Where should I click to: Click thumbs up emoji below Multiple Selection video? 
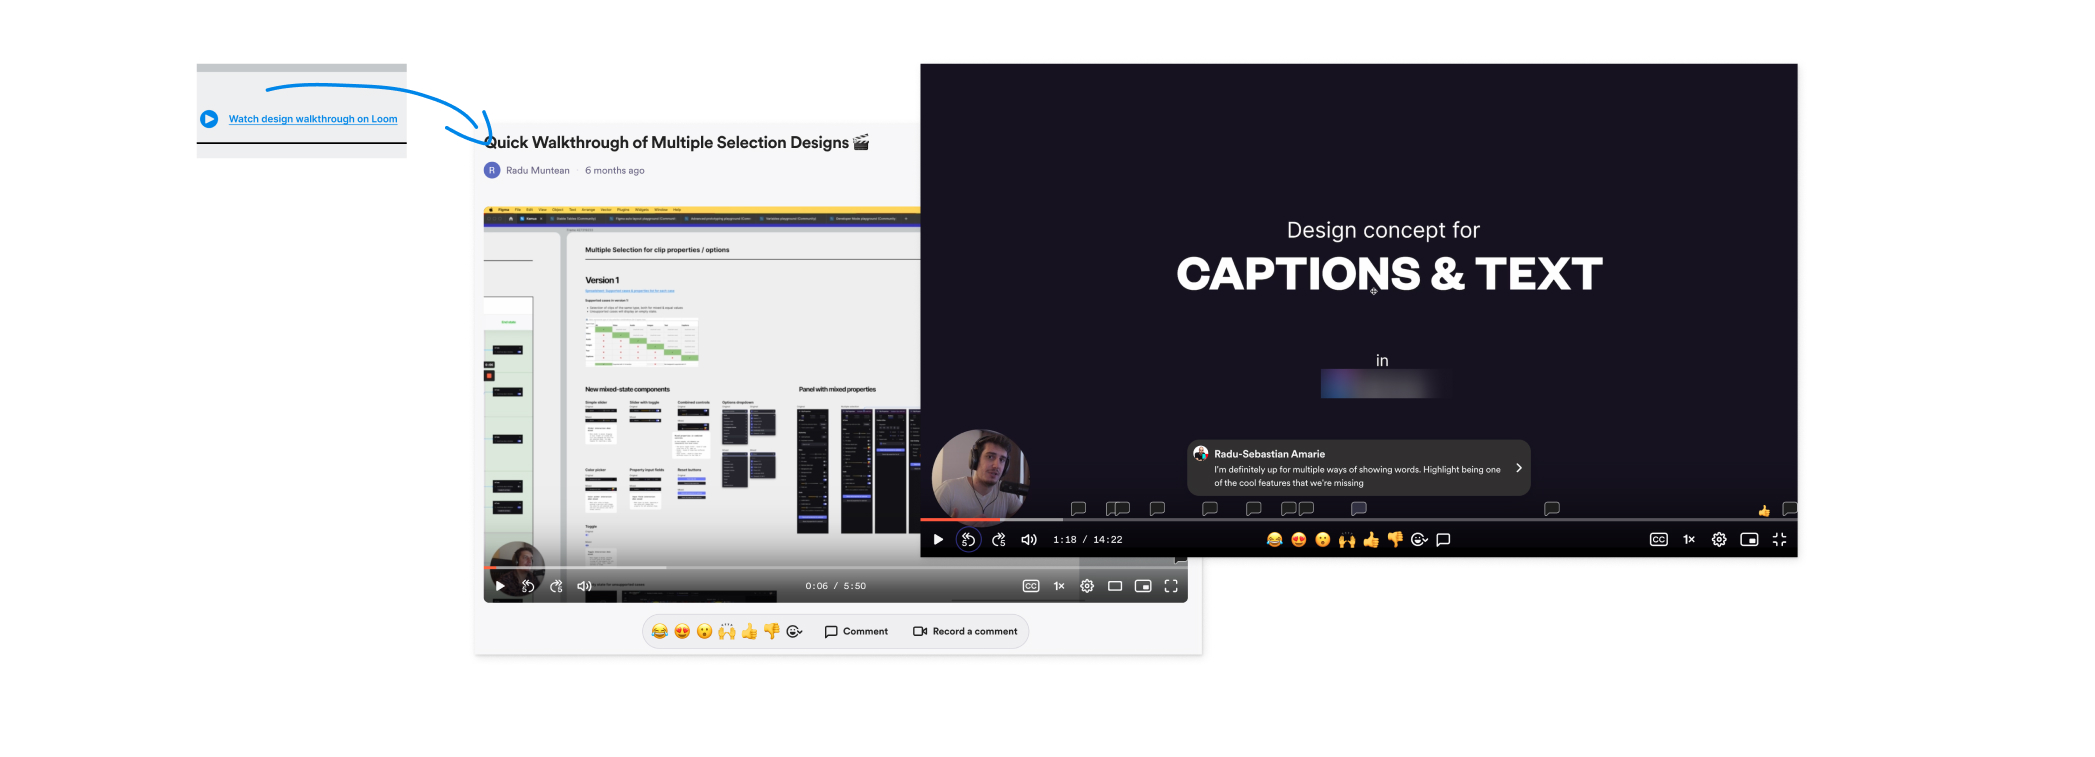(749, 632)
